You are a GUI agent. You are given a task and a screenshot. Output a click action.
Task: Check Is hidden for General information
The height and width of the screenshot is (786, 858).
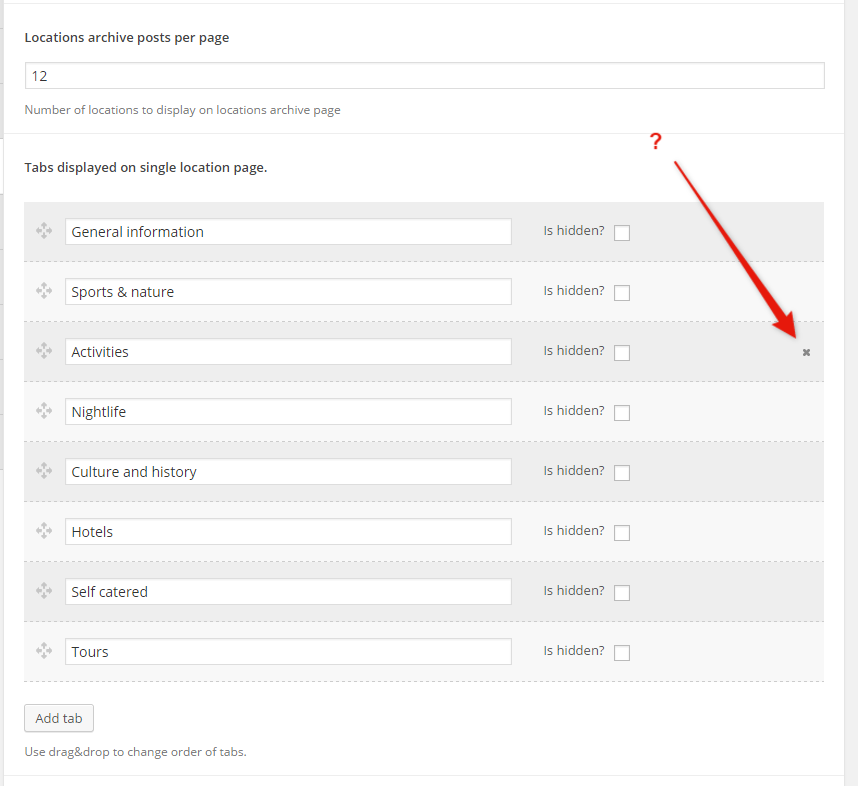[x=622, y=233]
